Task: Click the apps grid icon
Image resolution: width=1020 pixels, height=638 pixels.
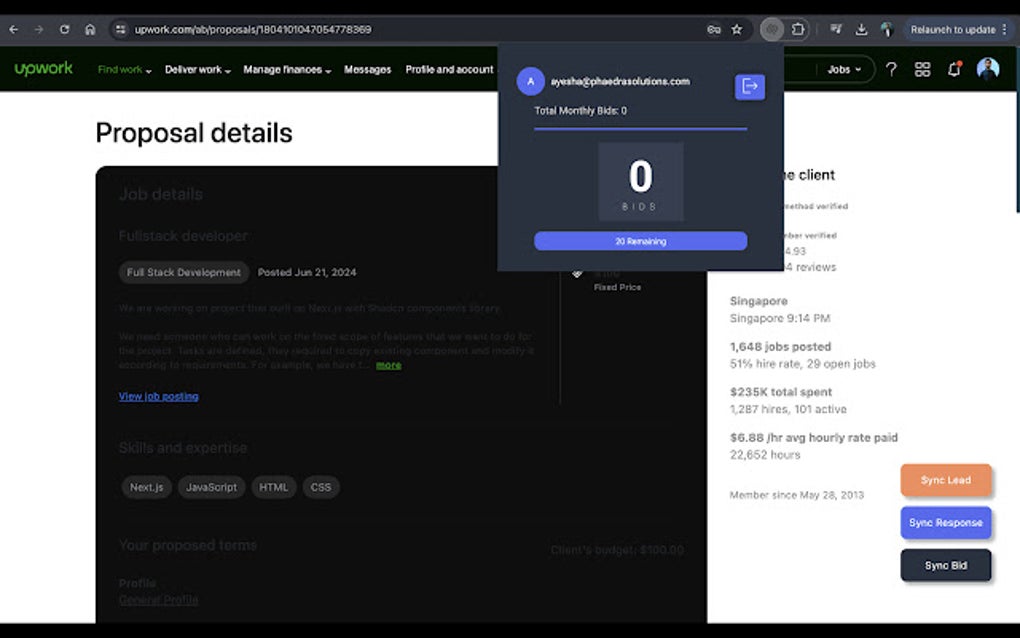Action: pyautogui.click(x=922, y=69)
